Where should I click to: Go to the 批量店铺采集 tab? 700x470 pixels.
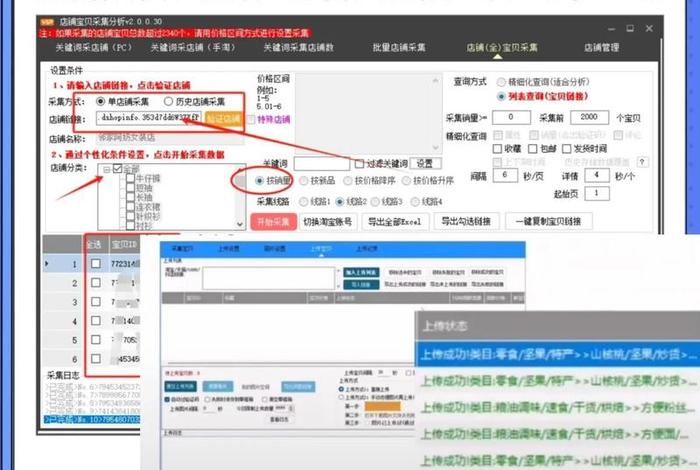pyautogui.click(x=399, y=47)
